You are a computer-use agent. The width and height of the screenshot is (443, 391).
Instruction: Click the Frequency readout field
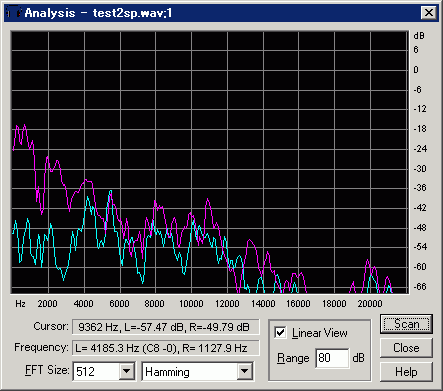165,348
